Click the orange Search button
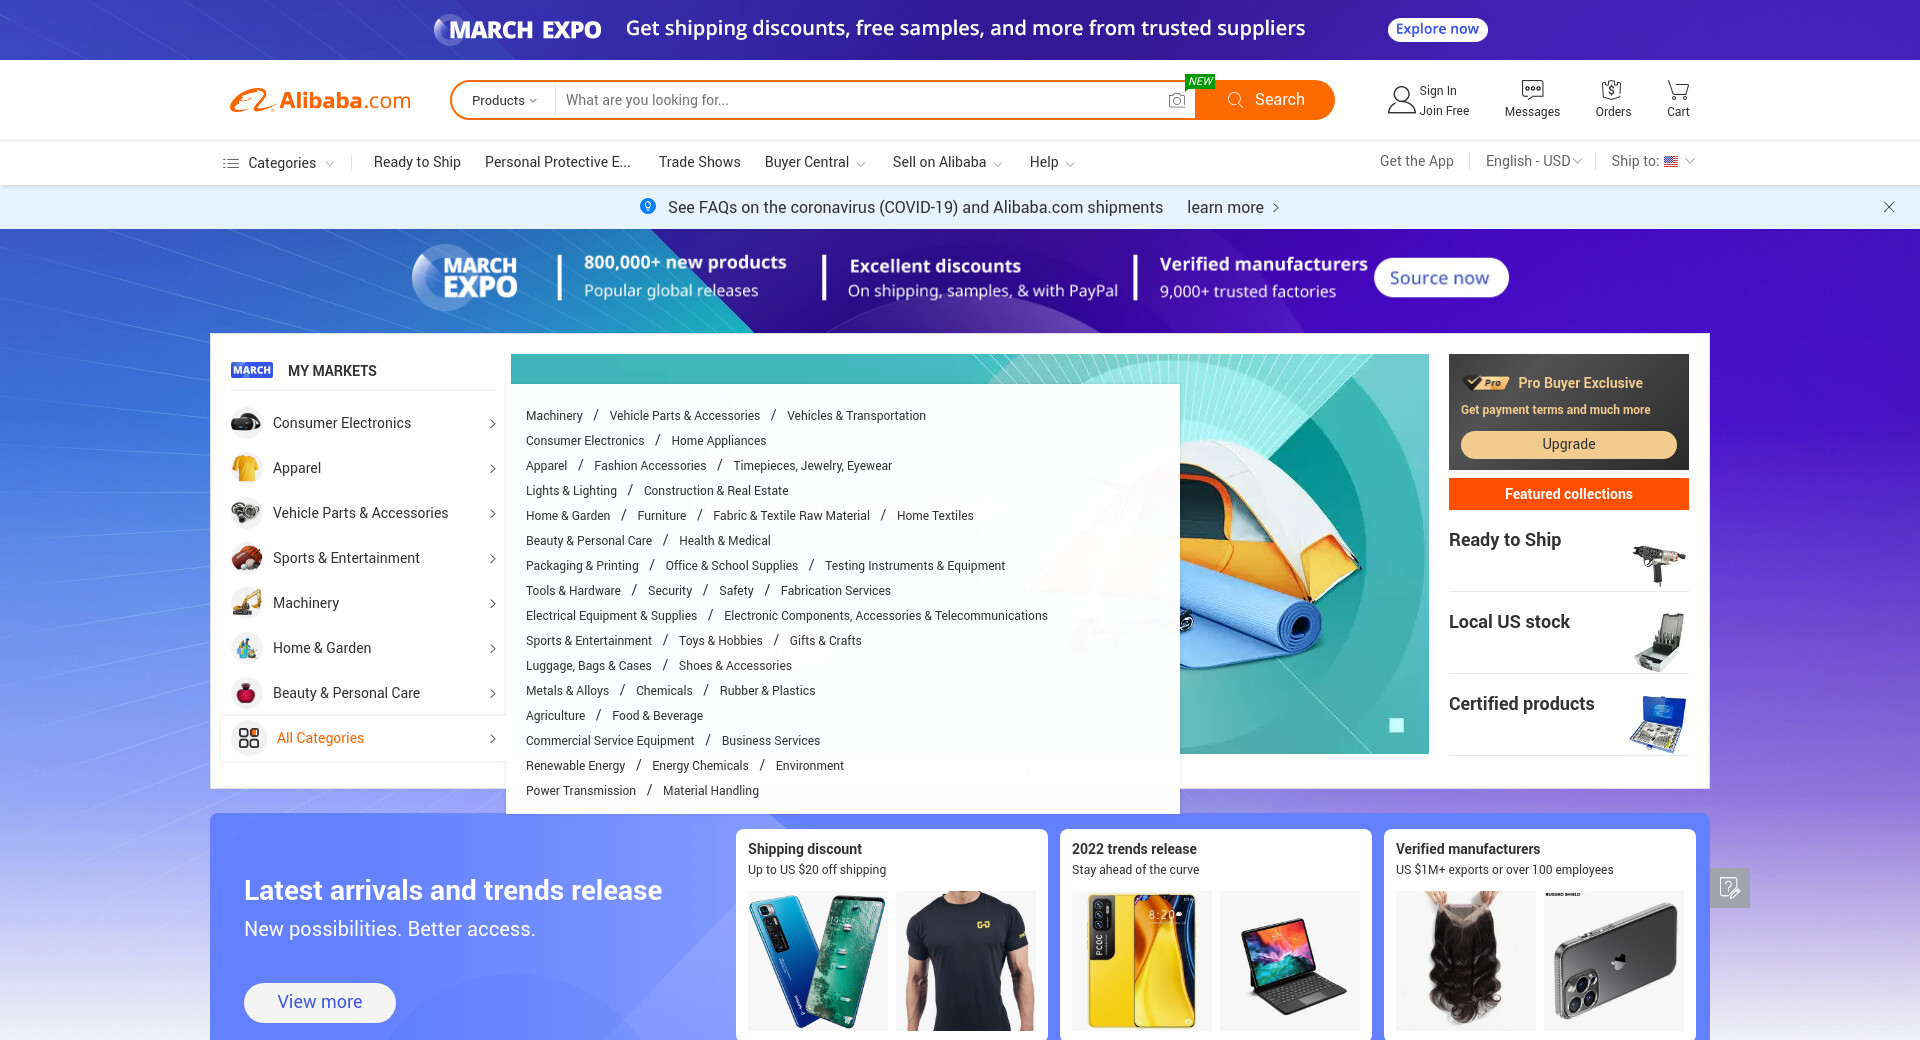1920x1040 pixels. (1265, 100)
